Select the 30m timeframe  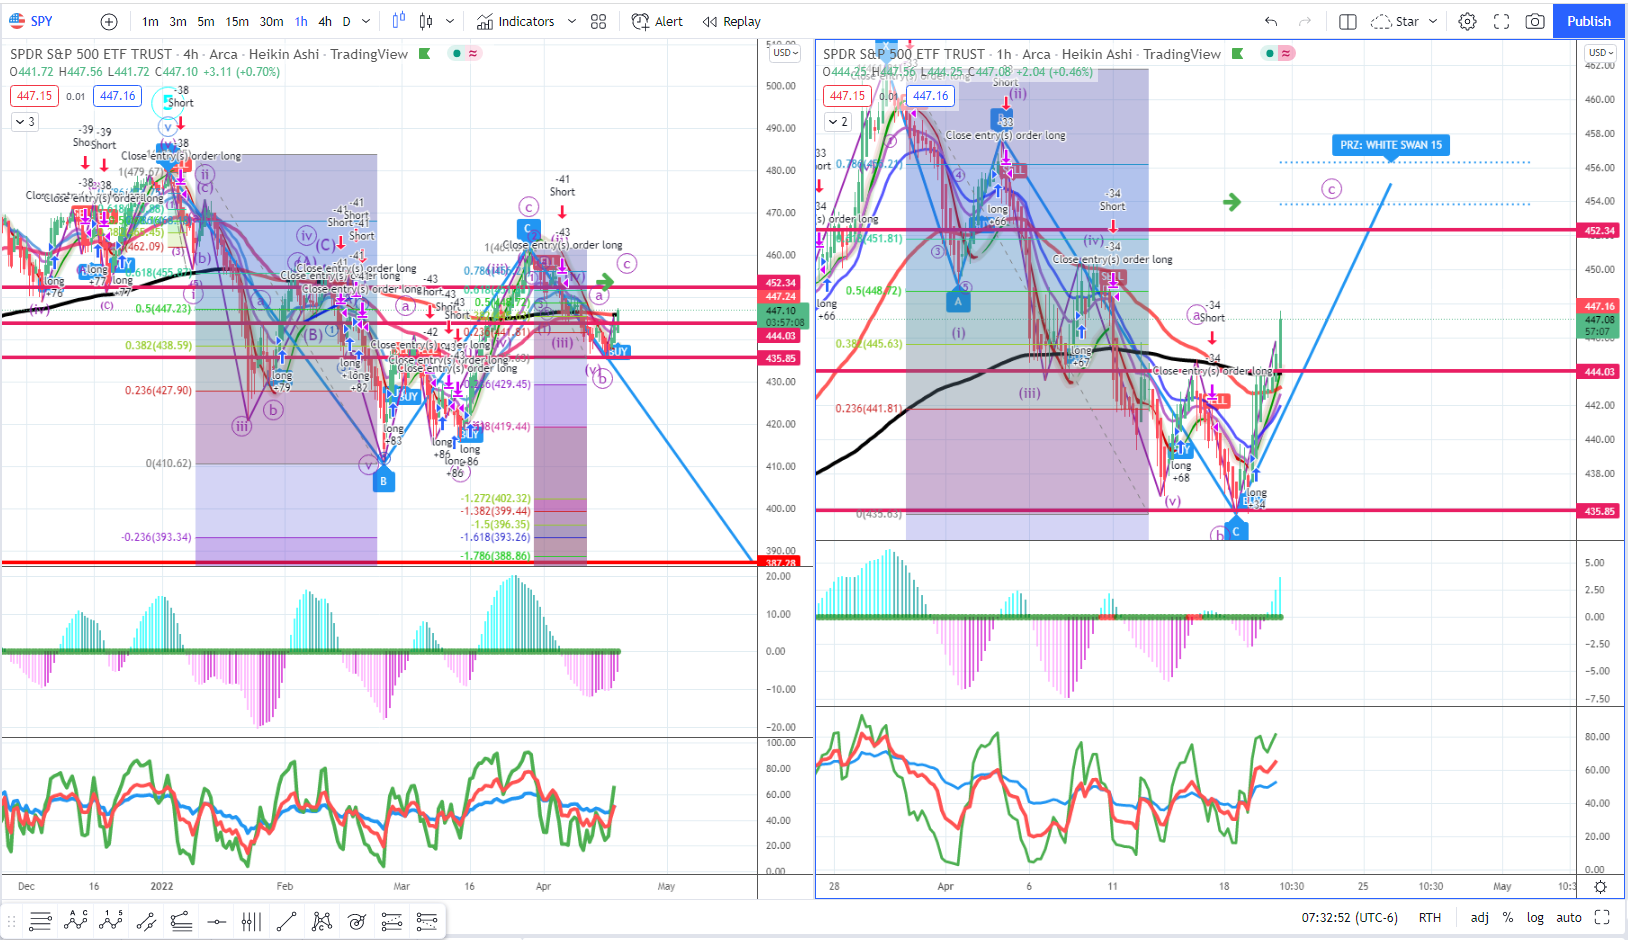pyautogui.click(x=271, y=22)
